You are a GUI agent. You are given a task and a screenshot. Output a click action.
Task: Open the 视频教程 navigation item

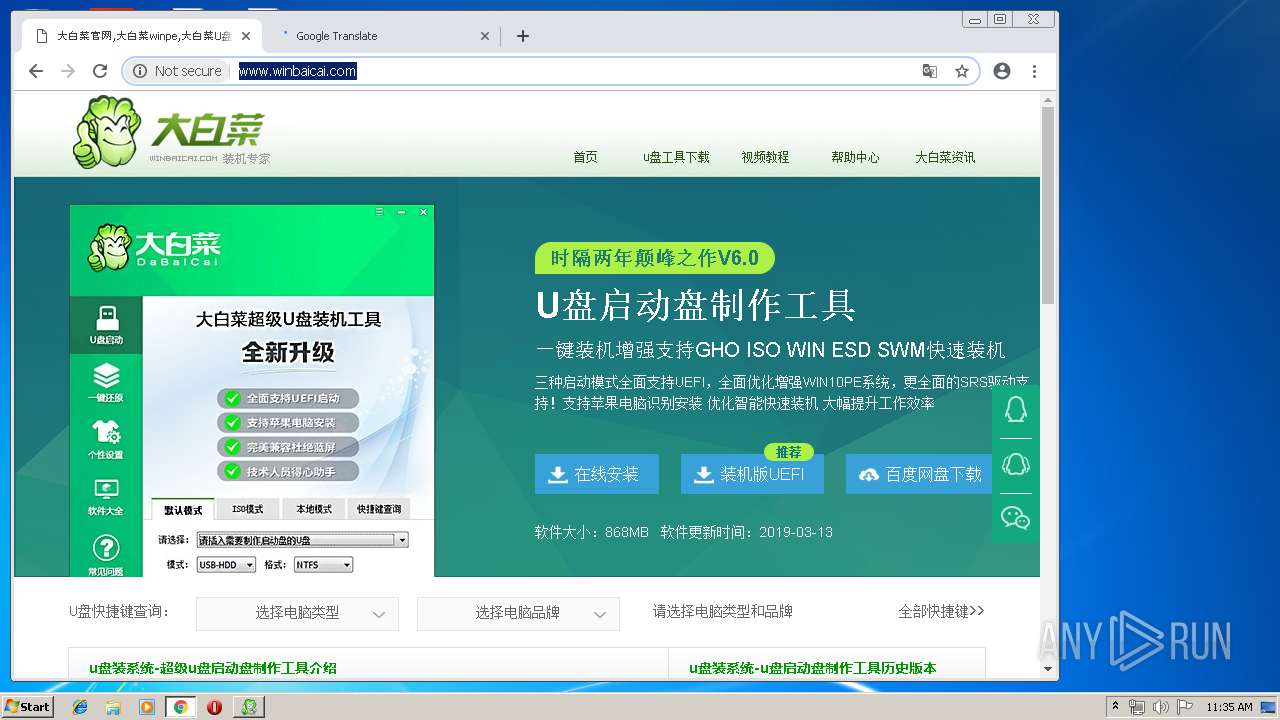(765, 157)
